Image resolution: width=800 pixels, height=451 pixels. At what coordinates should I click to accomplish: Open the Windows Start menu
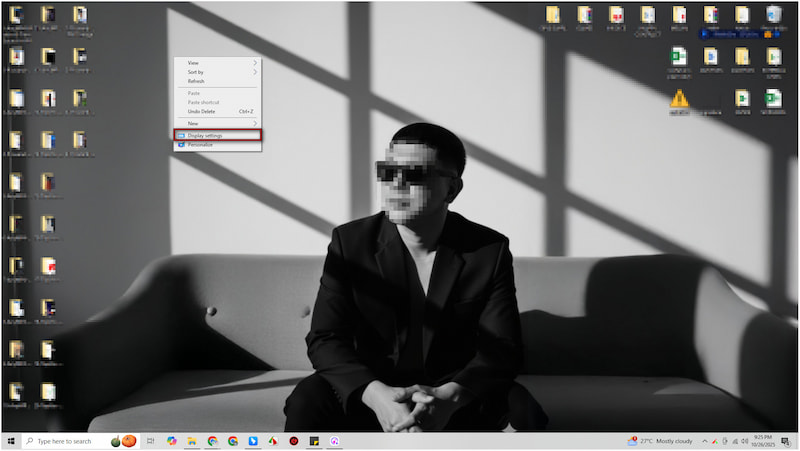pyautogui.click(x=10, y=441)
